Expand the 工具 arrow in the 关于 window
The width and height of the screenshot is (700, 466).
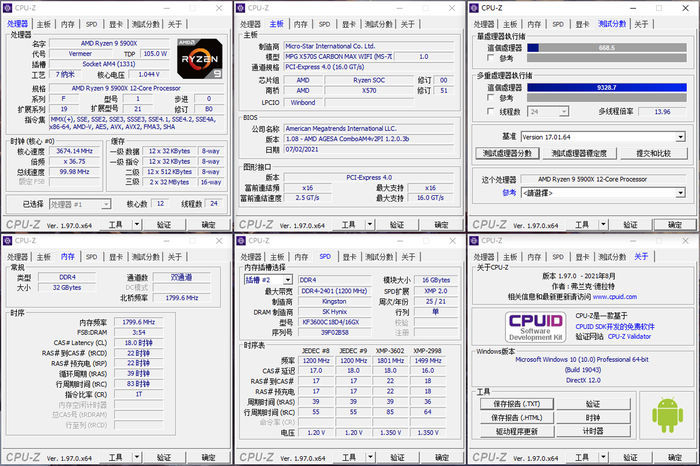(x=603, y=458)
